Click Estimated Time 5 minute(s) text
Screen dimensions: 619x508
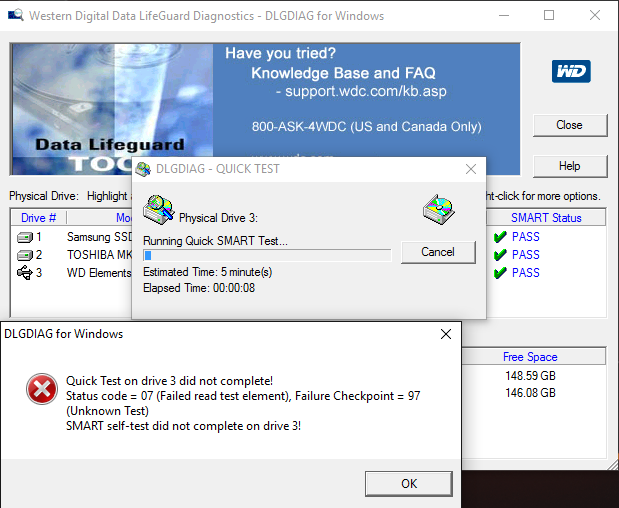pos(208,272)
